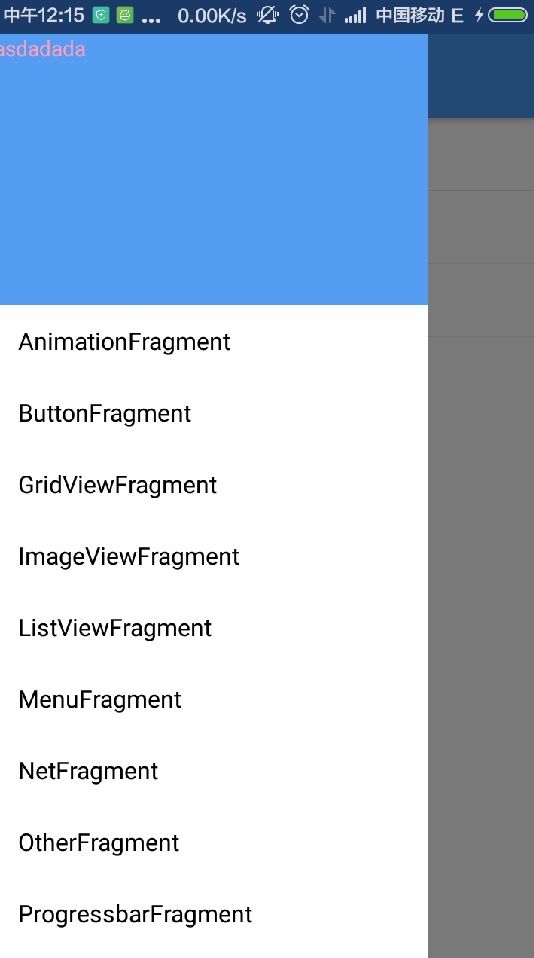Tap the alarm clock status icon
The width and height of the screenshot is (534, 958).
click(299, 14)
